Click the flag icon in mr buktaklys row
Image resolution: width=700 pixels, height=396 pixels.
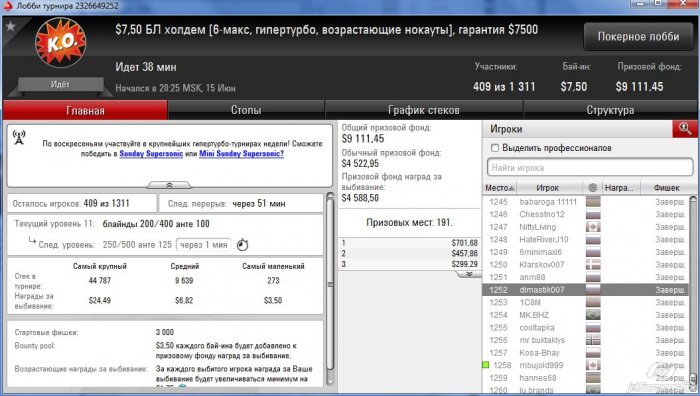point(593,340)
